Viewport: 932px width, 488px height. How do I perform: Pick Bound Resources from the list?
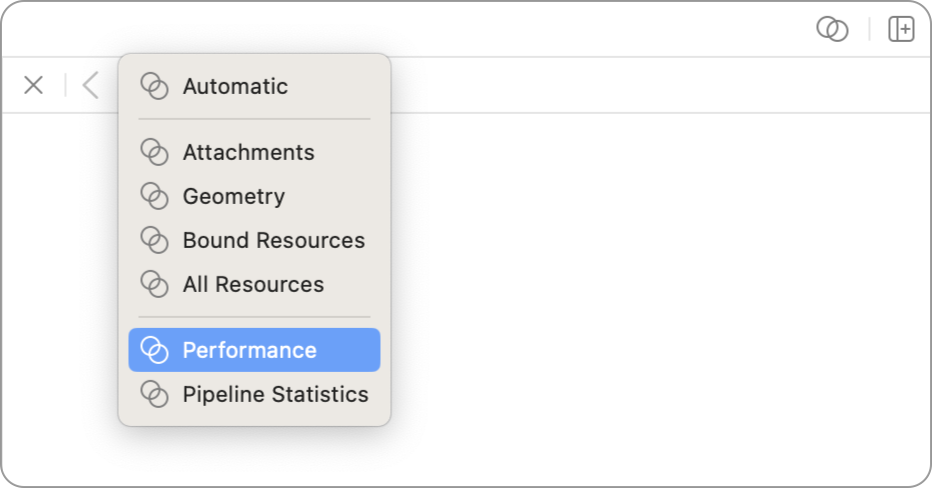click(273, 241)
